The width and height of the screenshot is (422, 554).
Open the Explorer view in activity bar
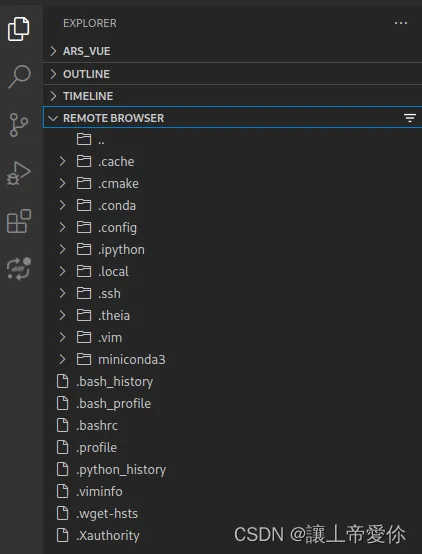pyautogui.click(x=18, y=29)
